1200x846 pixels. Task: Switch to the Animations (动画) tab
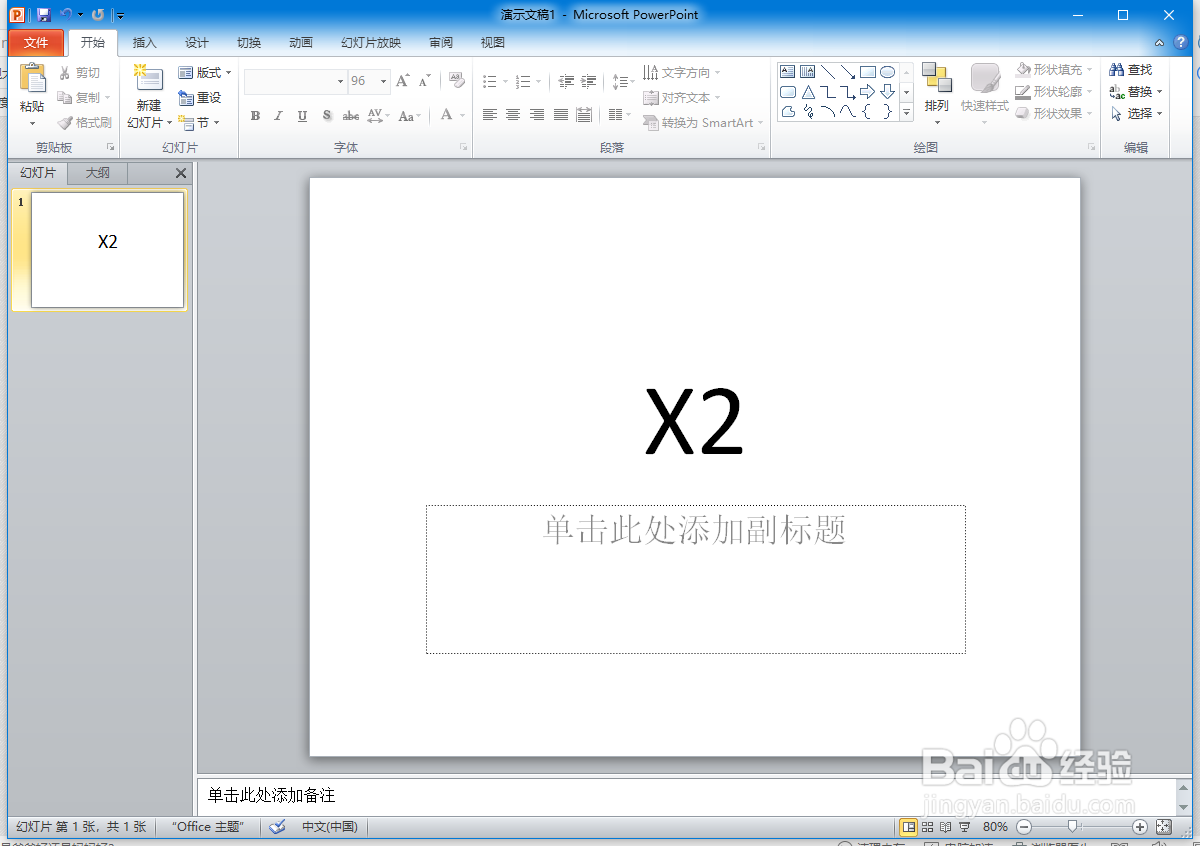pos(301,43)
